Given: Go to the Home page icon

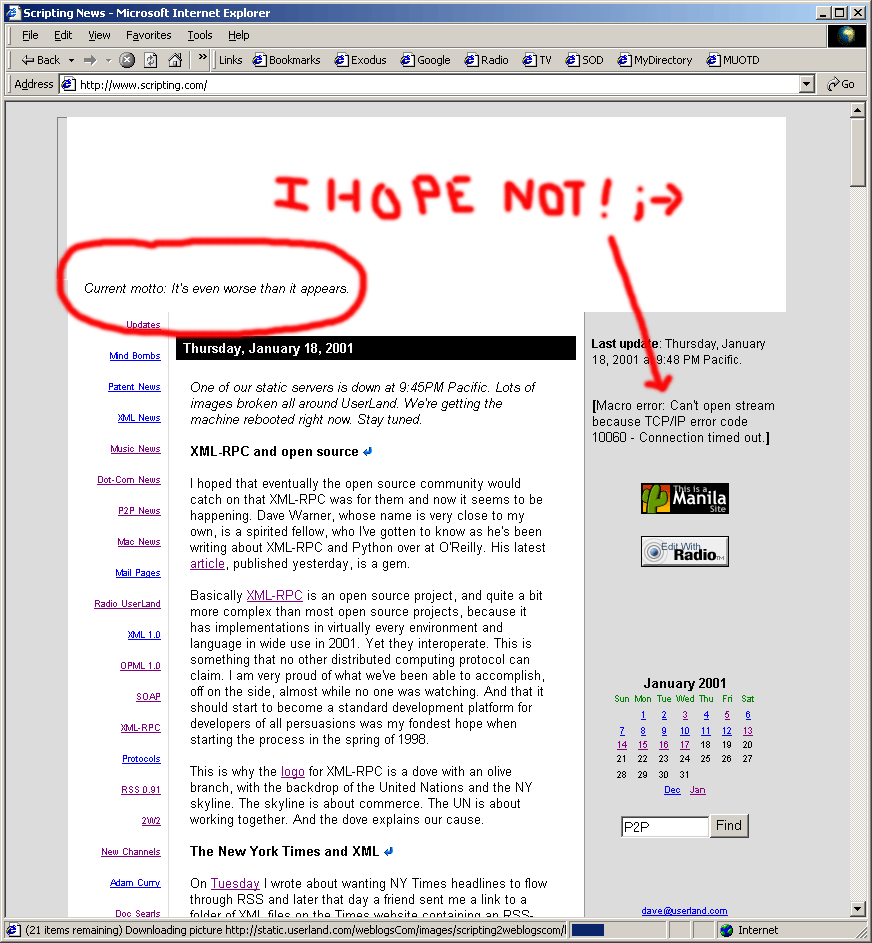Looking at the screenshot, I should pos(175,60).
